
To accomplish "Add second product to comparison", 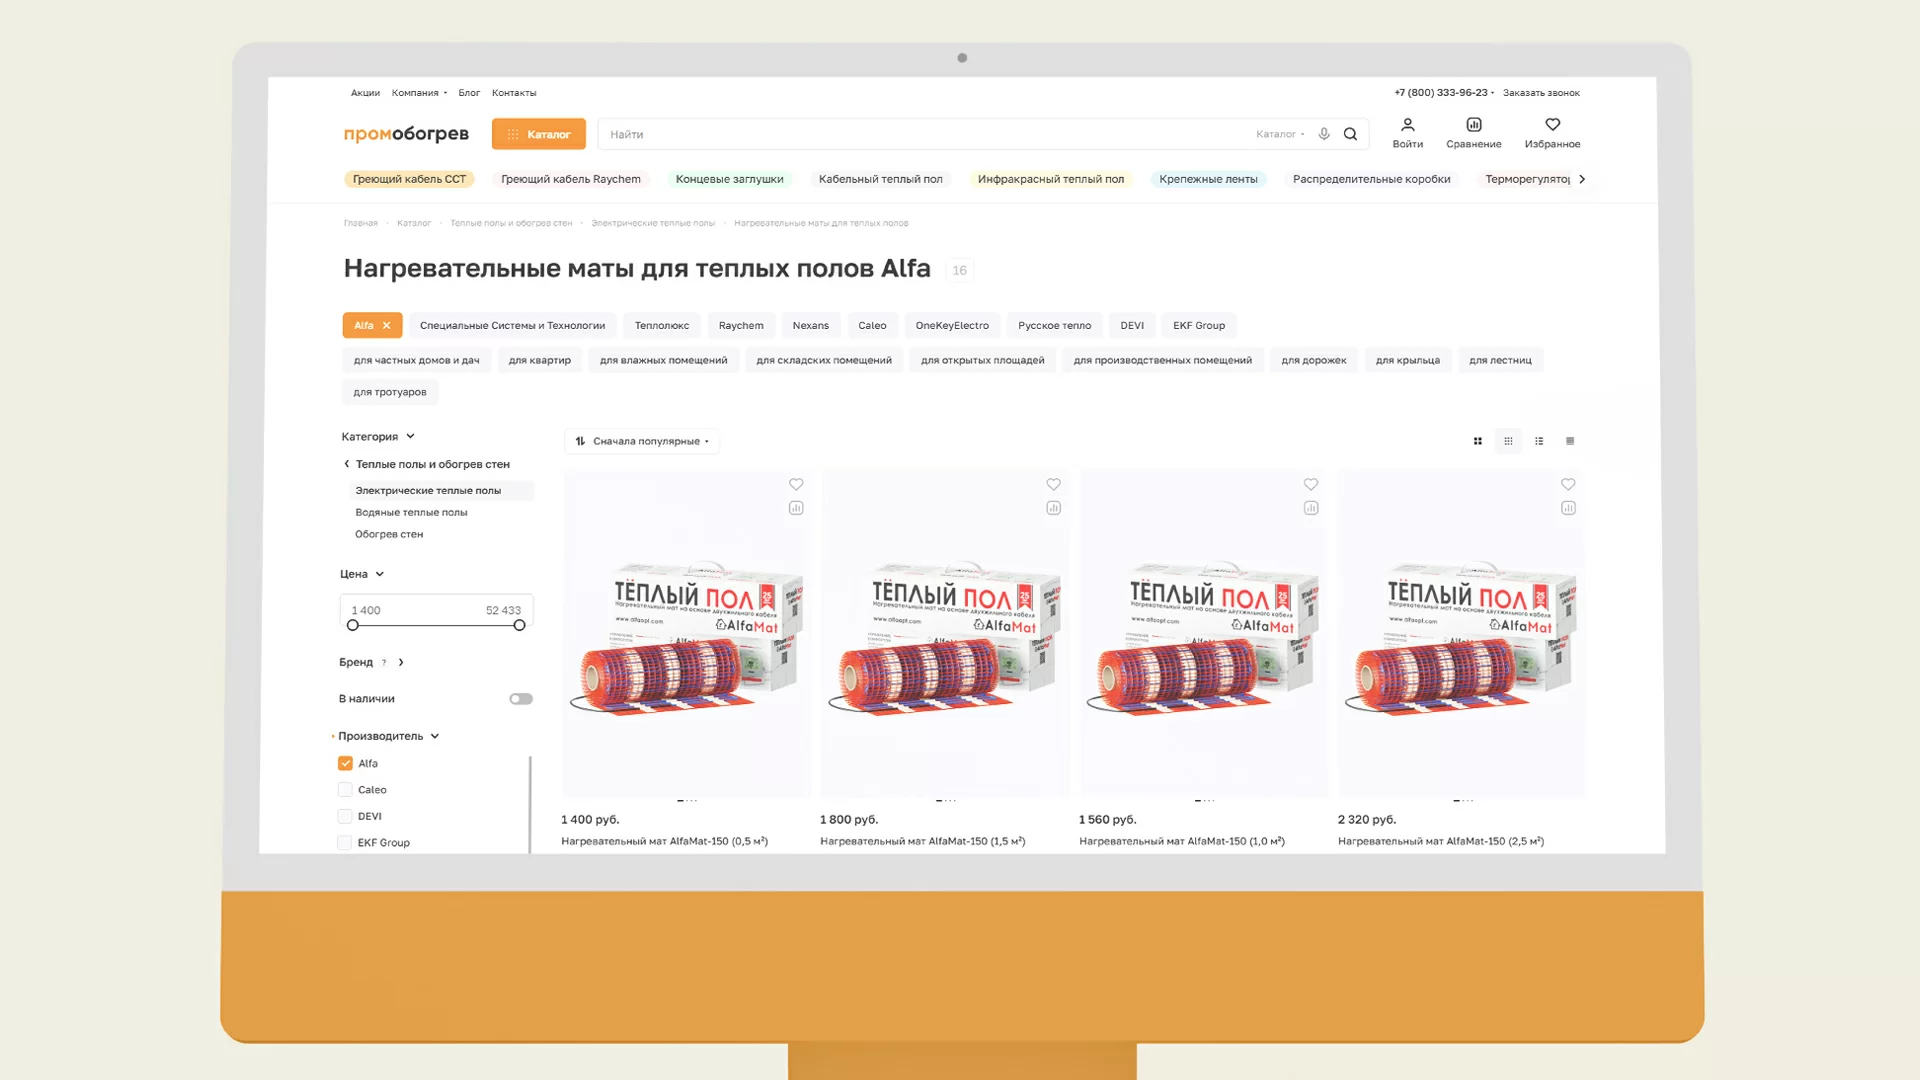I will (1053, 508).
